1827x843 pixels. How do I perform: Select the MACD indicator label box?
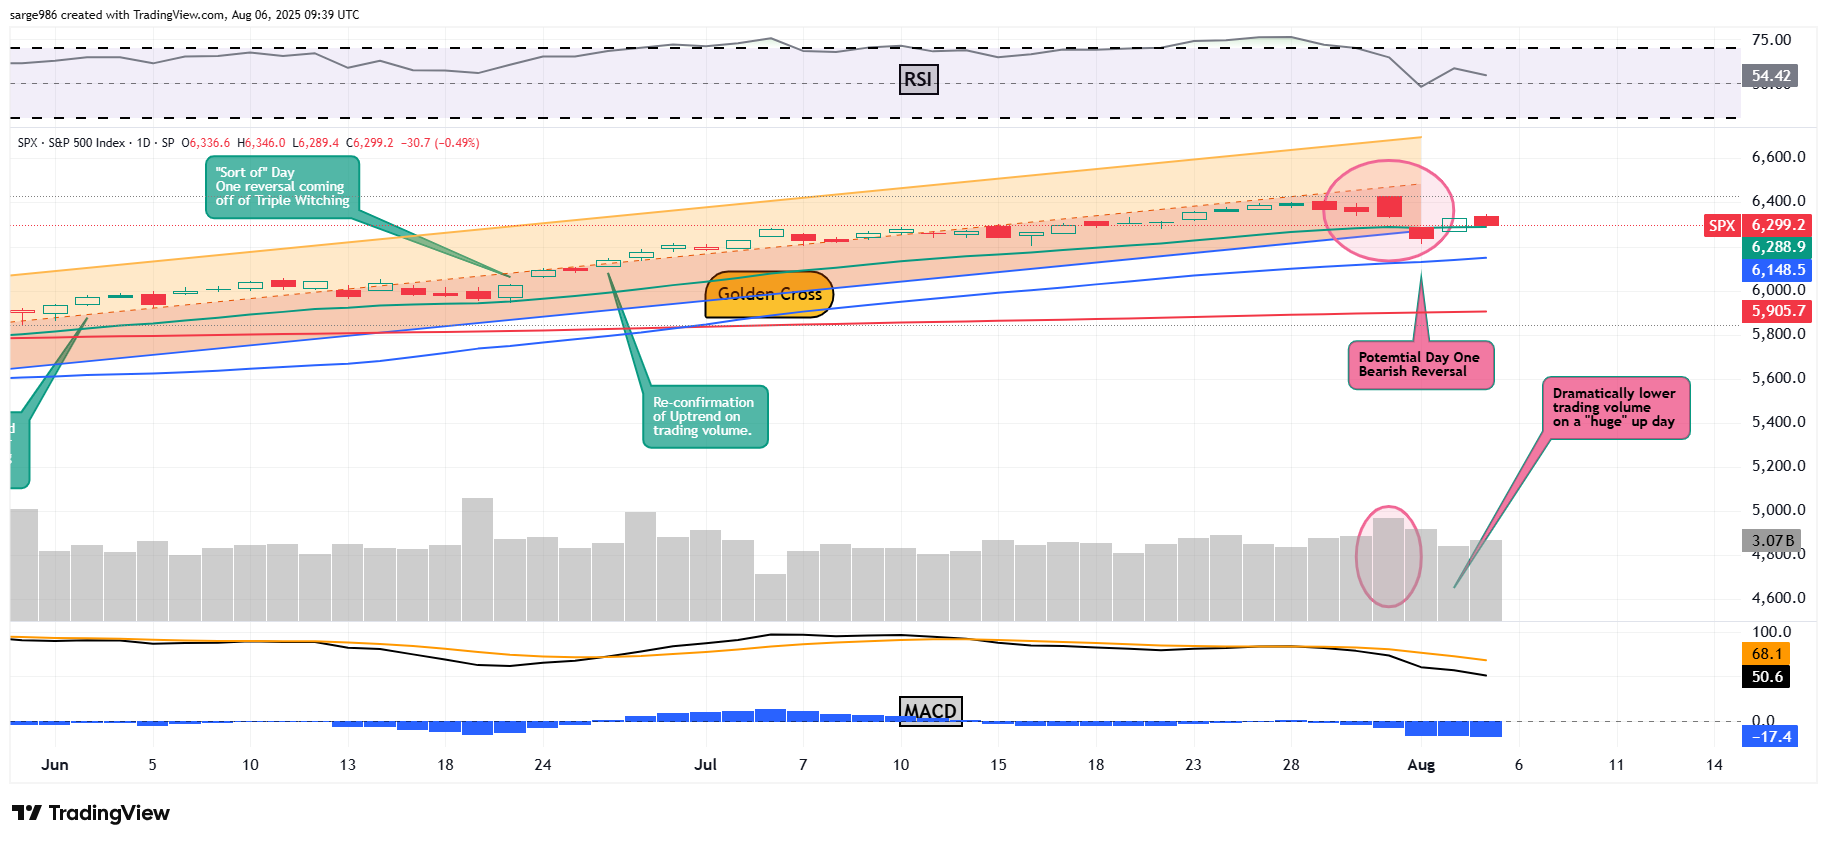click(930, 711)
